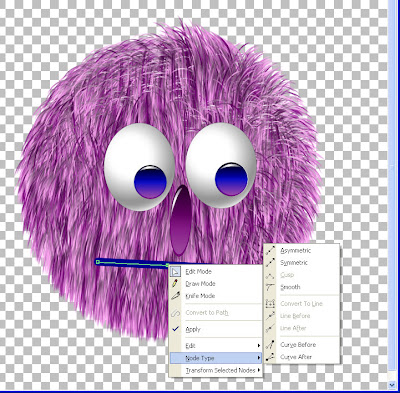Click the Draw Mode pencil icon
Image resolution: width=400 pixels, height=393 pixels.
tap(175, 284)
